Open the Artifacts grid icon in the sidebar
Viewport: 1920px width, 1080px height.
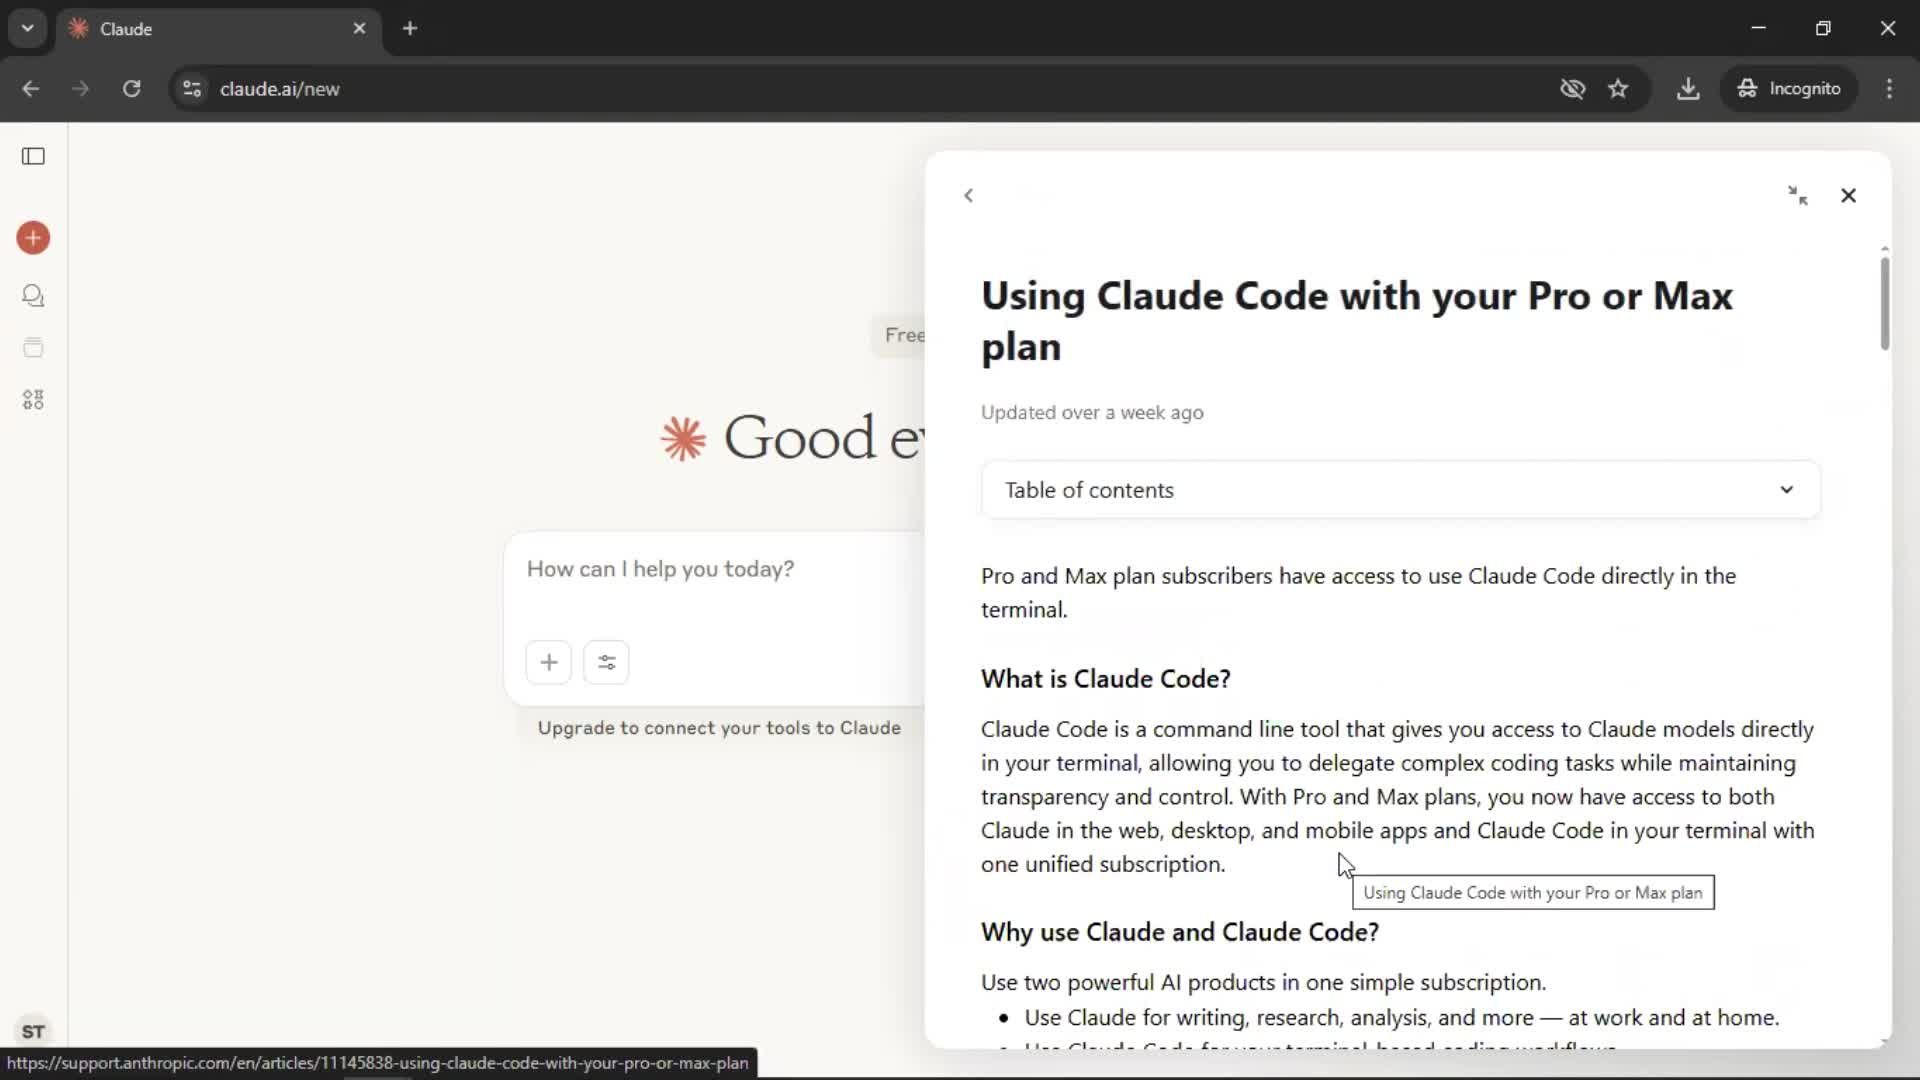coord(33,400)
